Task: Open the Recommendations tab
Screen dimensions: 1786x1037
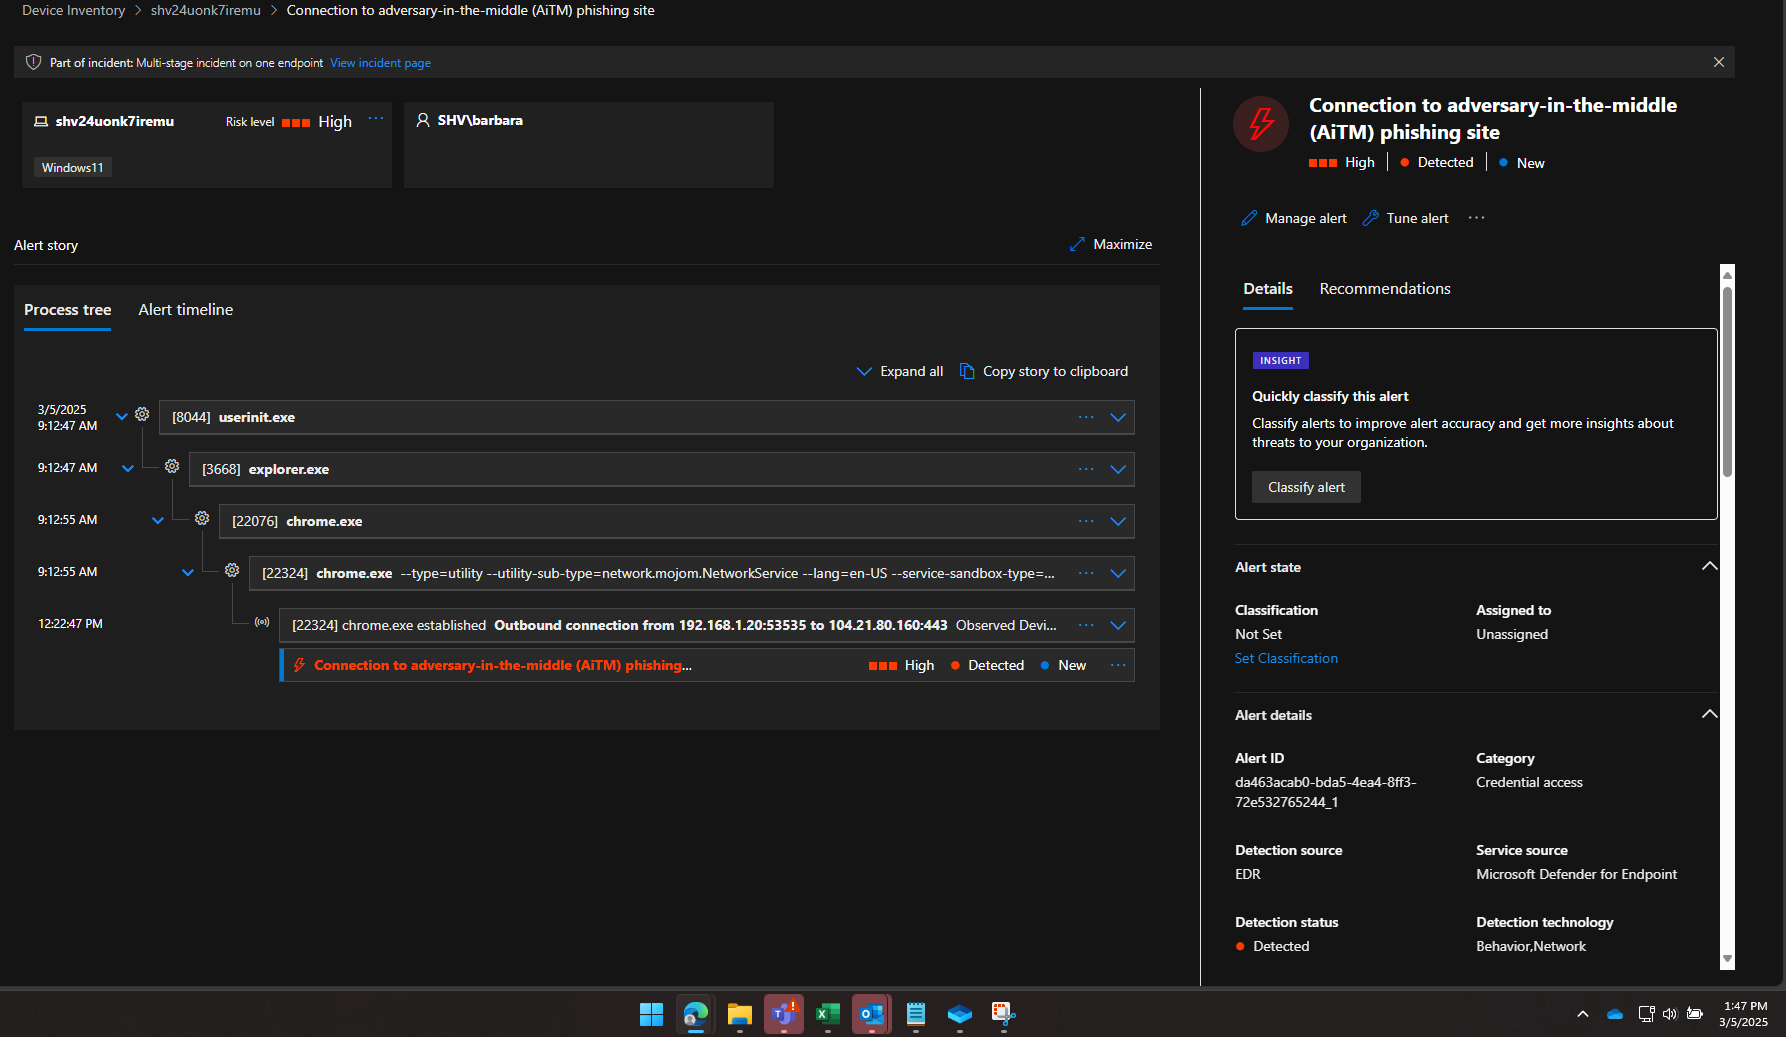Action: pyautogui.click(x=1384, y=289)
